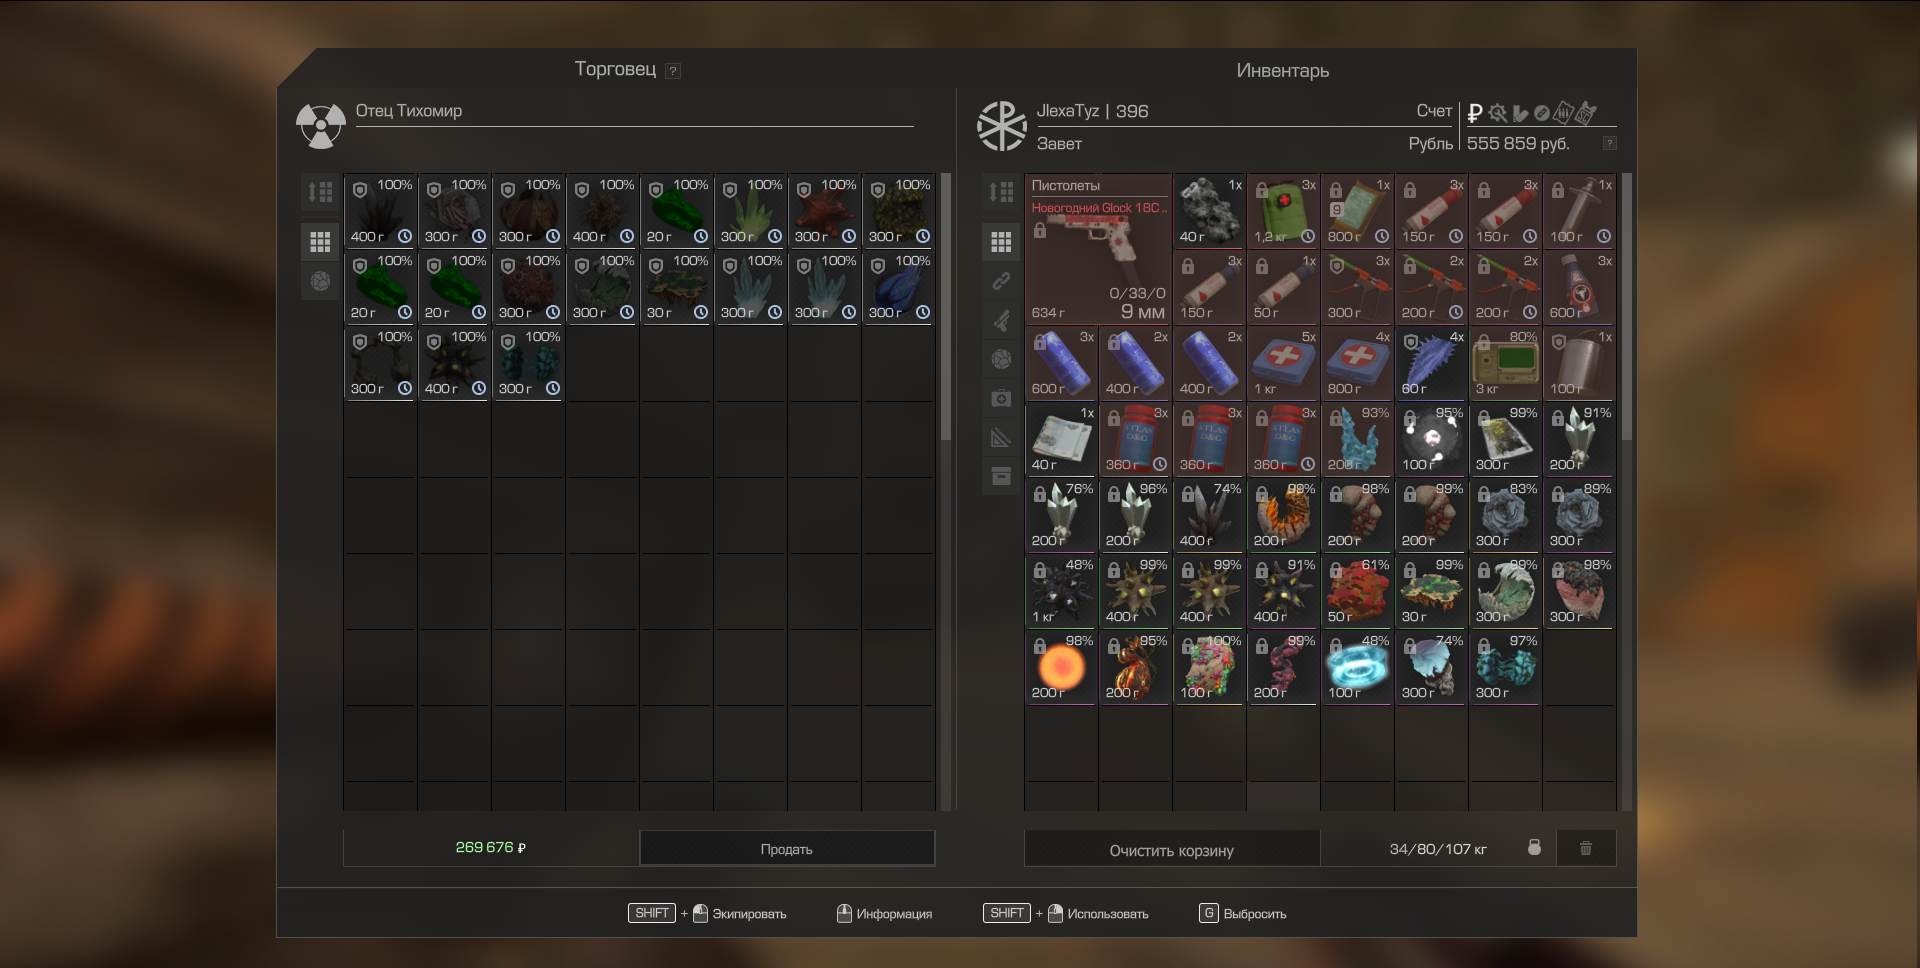The width and height of the screenshot is (1920, 968).
Task: Click the trader name Отец Тихомир
Action: tap(409, 111)
